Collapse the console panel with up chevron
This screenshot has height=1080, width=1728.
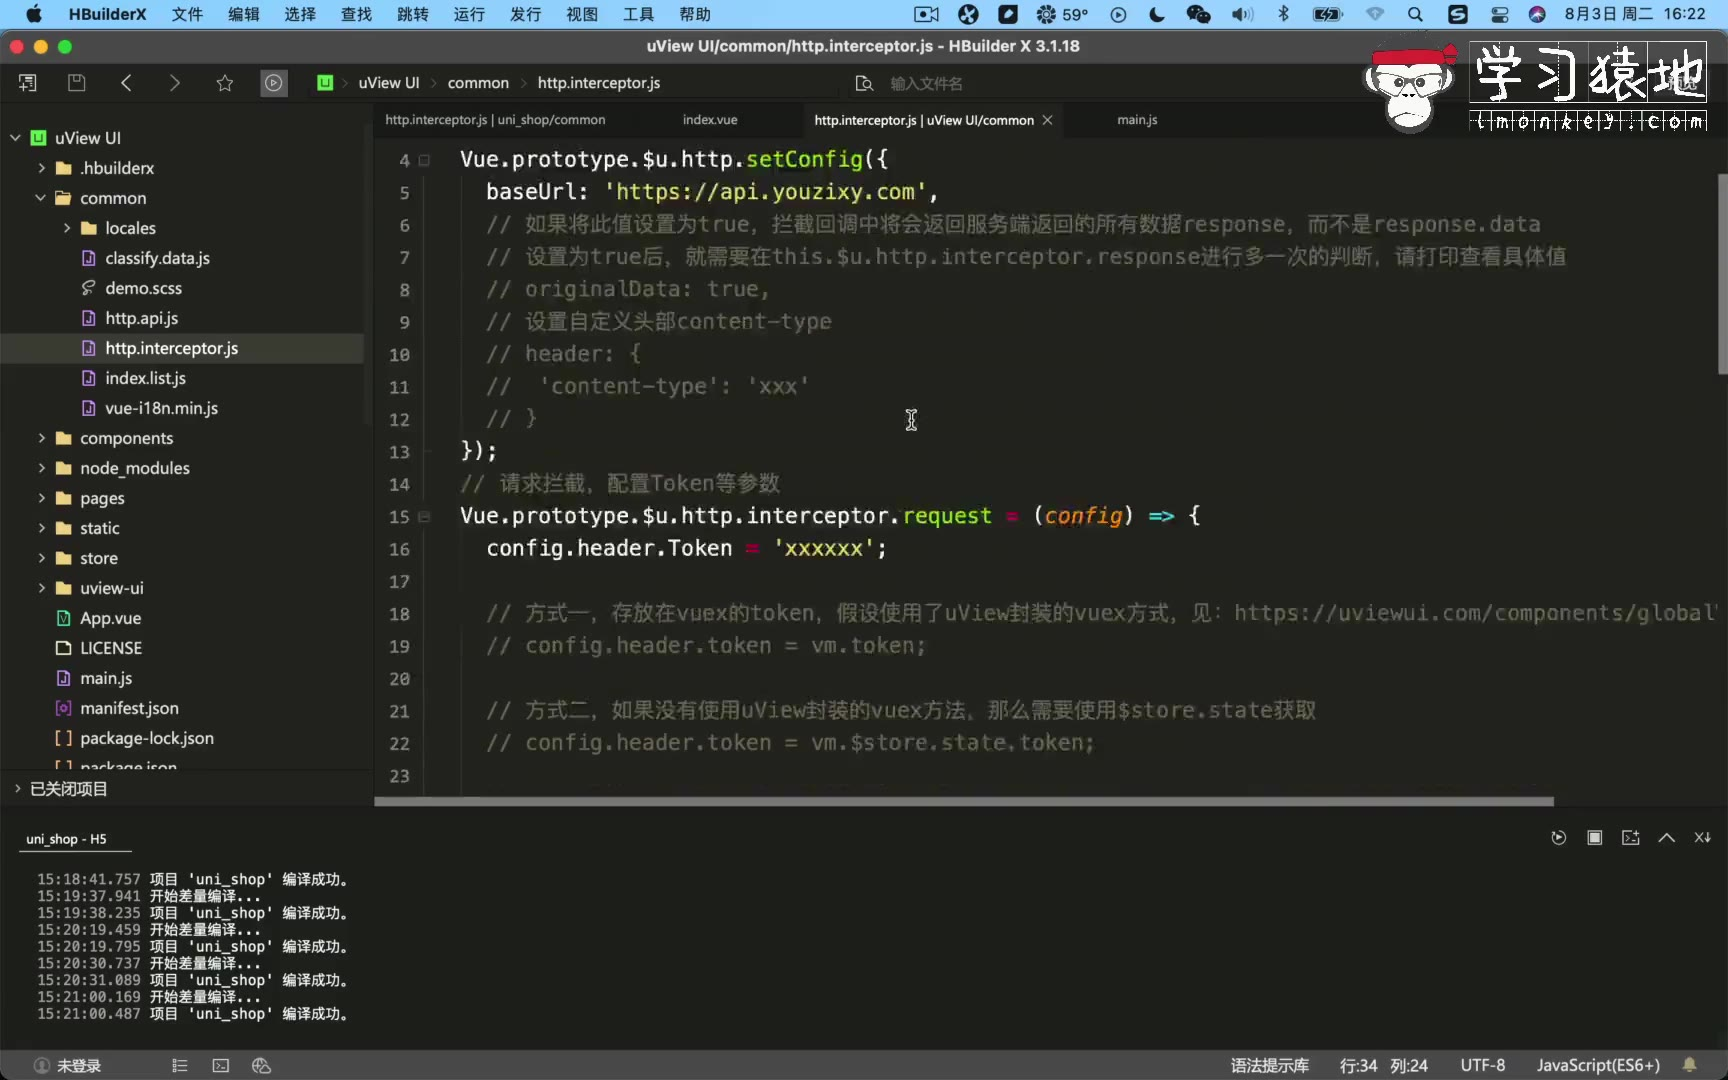(x=1666, y=838)
